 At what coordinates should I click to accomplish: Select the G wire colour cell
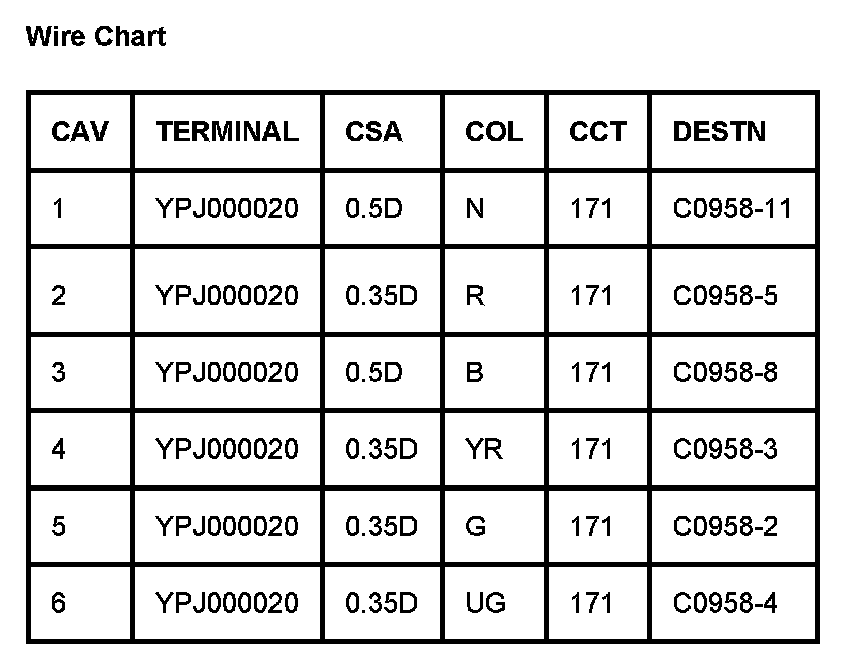click(x=476, y=526)
